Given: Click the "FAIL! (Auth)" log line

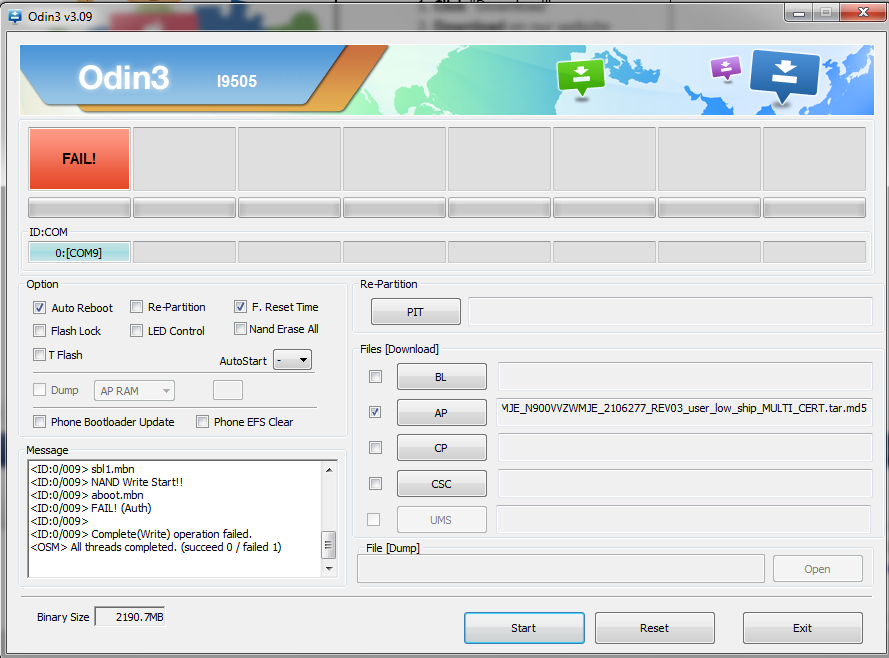Looking at the screenshot, I should pyautogui.click(x=91, y=508).
